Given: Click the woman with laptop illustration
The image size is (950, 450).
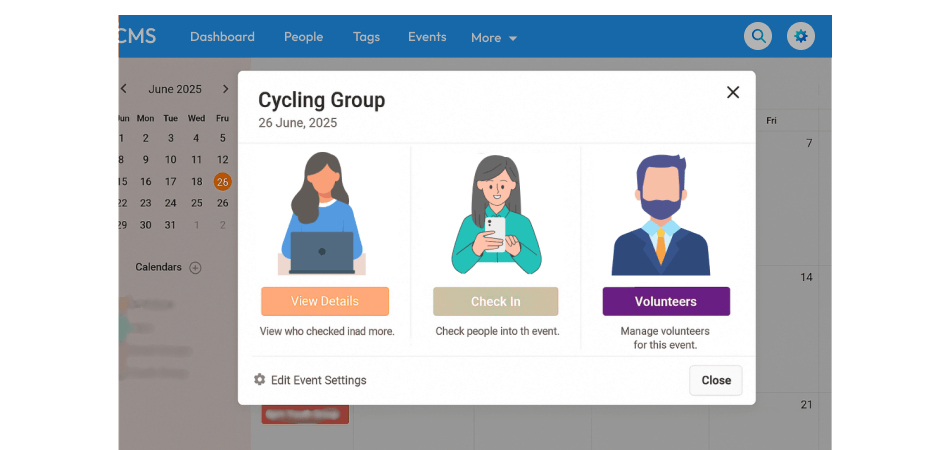Looking at the screenshot, I should 322,214.
